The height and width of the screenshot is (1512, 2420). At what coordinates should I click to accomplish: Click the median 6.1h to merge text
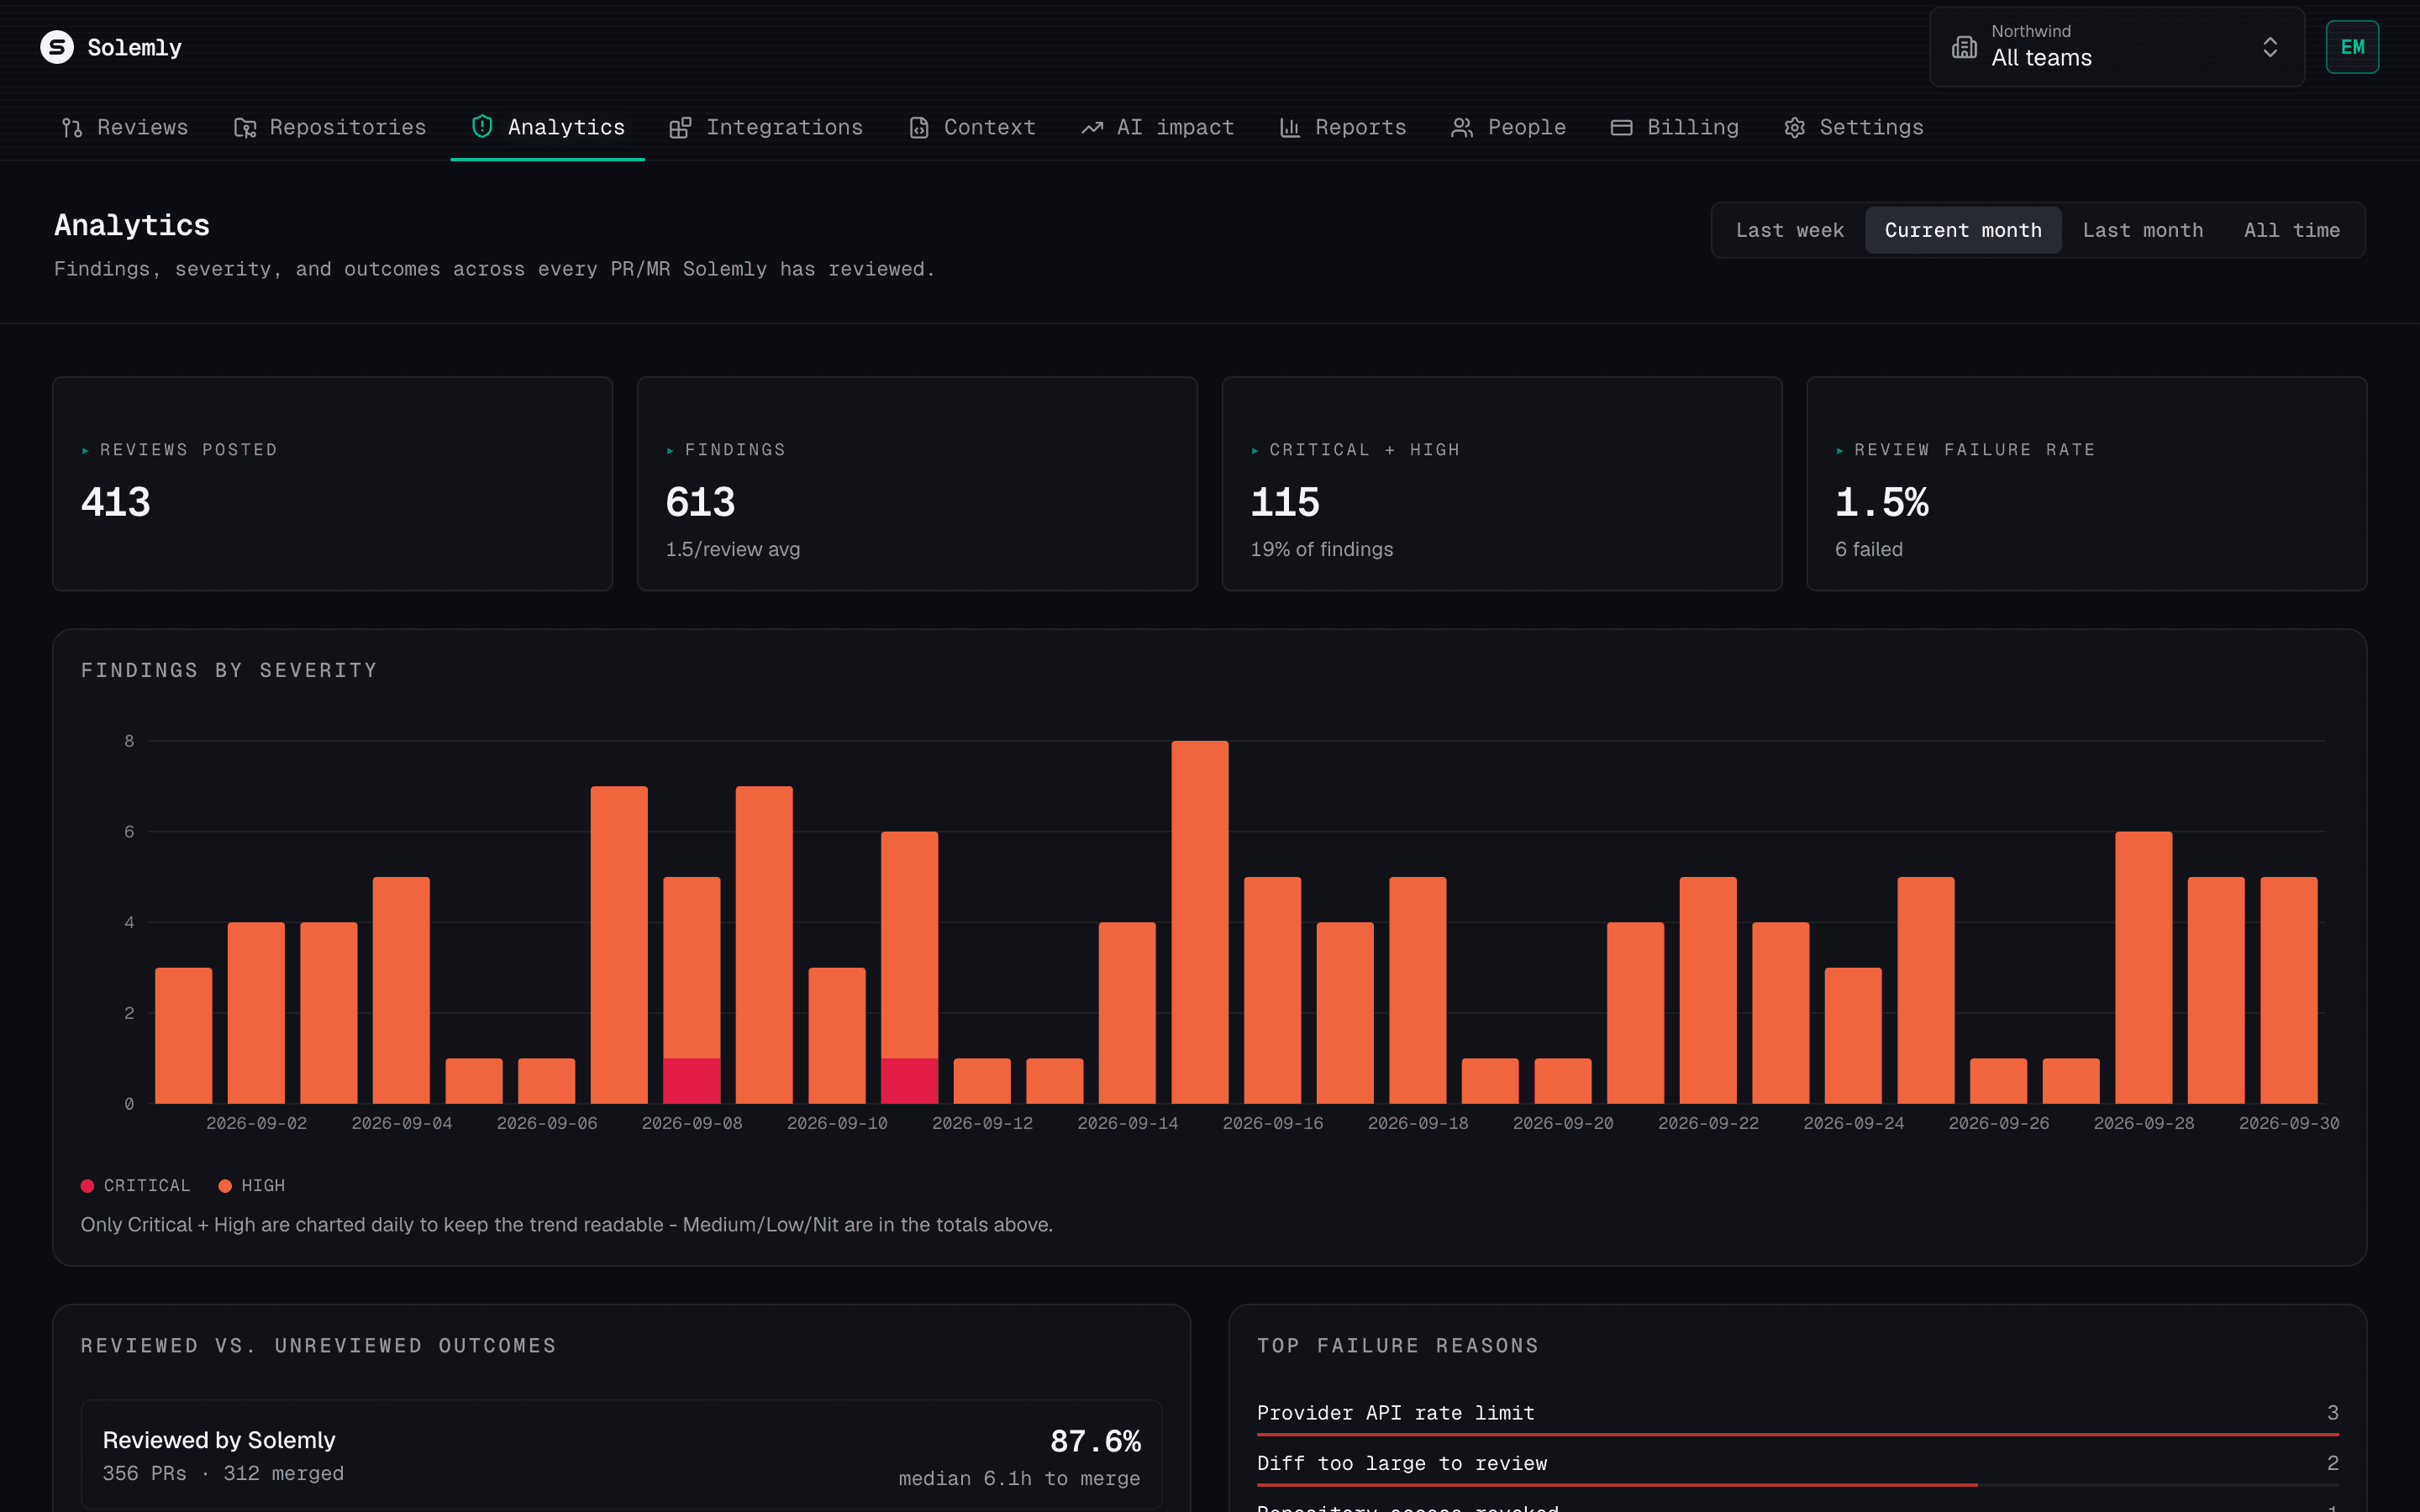(x=1019, y=1478)
